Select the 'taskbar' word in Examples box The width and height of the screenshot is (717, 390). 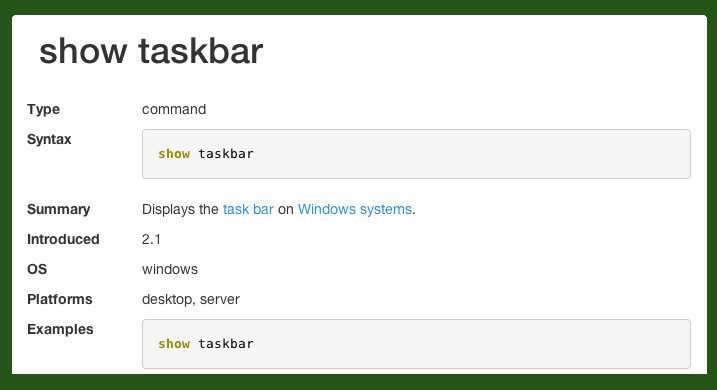click(226, 344)
